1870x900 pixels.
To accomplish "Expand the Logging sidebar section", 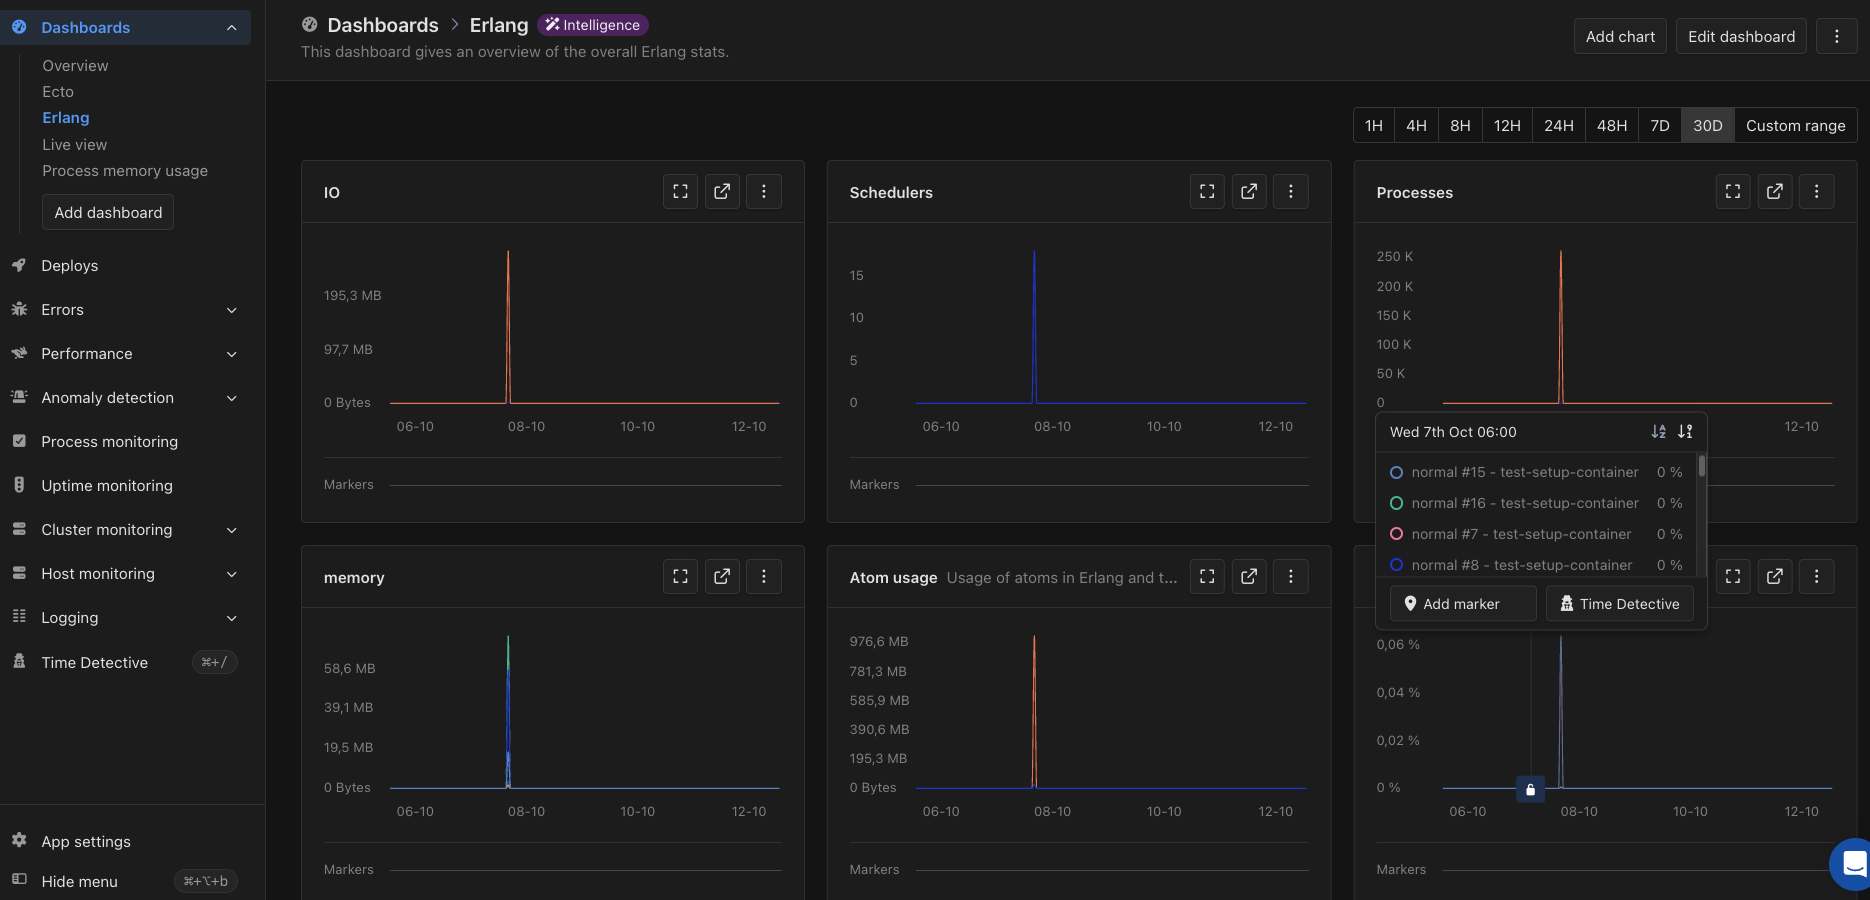I will (232, 618).
